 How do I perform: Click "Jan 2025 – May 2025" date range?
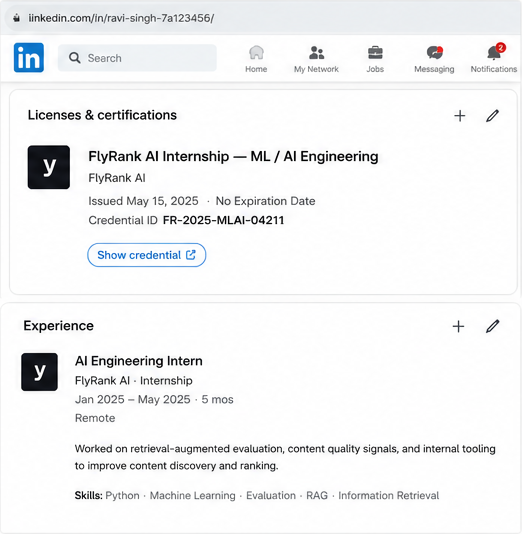(132, 399)
